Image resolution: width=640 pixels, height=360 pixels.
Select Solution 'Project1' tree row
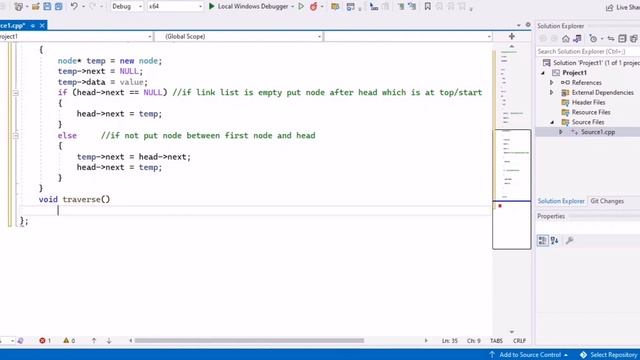pos(591,63)
